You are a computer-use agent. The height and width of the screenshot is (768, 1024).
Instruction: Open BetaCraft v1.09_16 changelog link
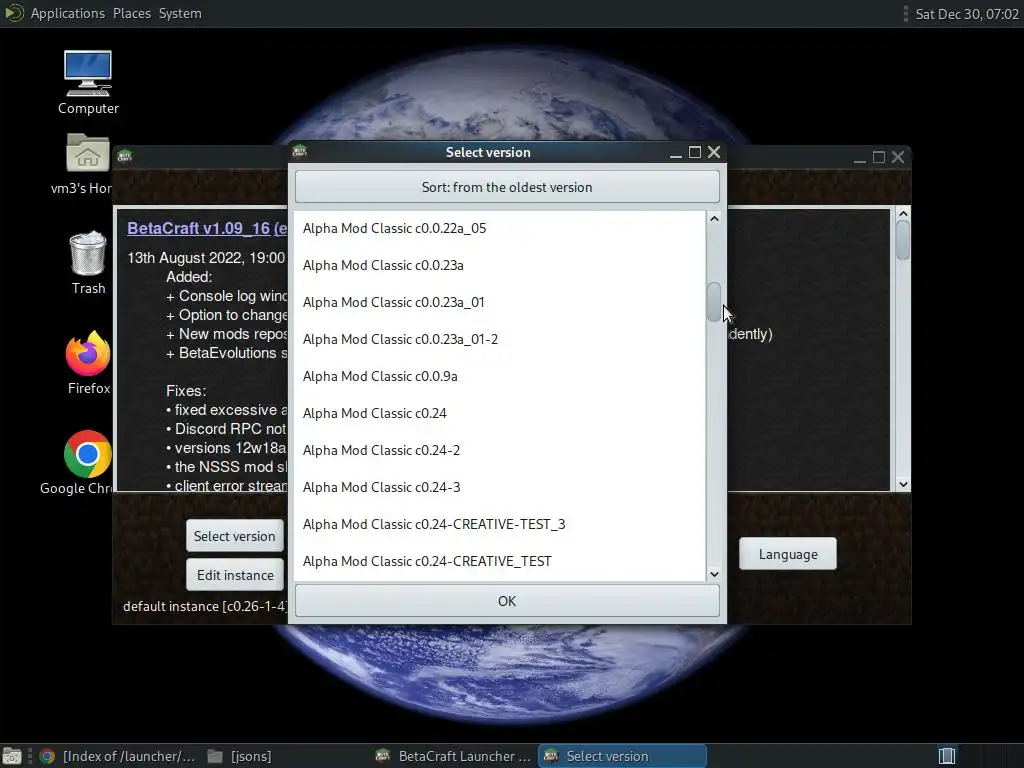pyautogui.click(x=207, y=229)
